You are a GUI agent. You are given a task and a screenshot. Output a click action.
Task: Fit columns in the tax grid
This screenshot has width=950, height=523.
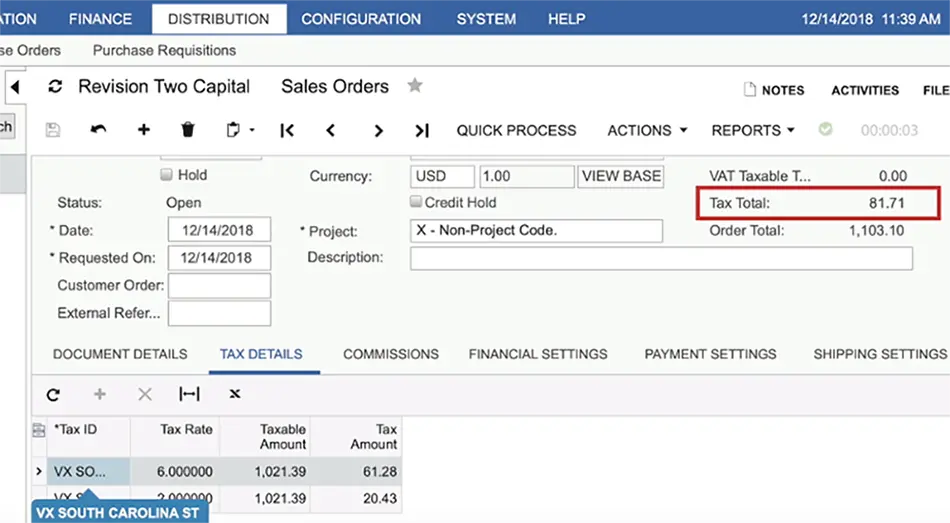(189, 394)
